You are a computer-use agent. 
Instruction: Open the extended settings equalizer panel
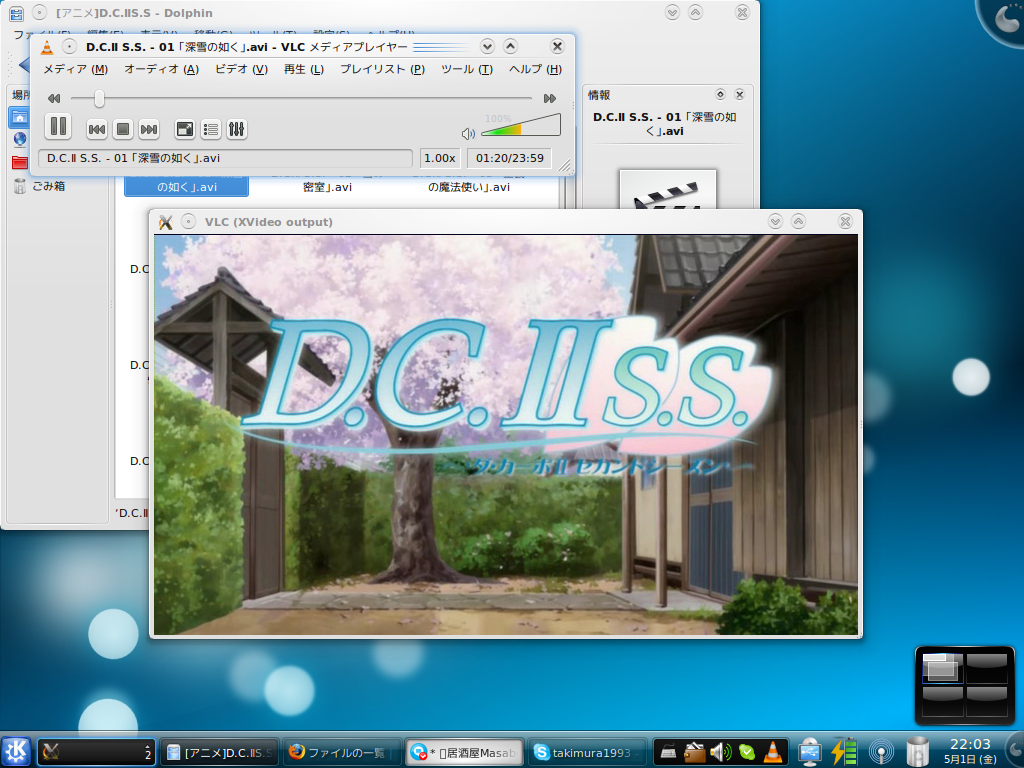tap(236, 129)
